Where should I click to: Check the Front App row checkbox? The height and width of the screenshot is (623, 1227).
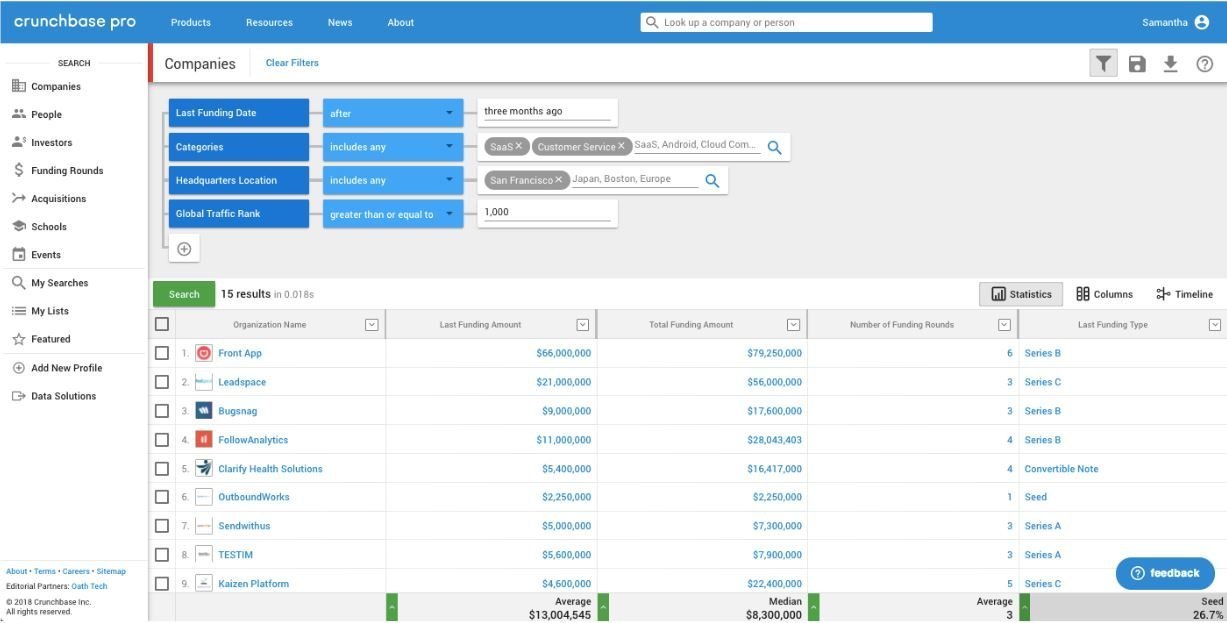162,353
